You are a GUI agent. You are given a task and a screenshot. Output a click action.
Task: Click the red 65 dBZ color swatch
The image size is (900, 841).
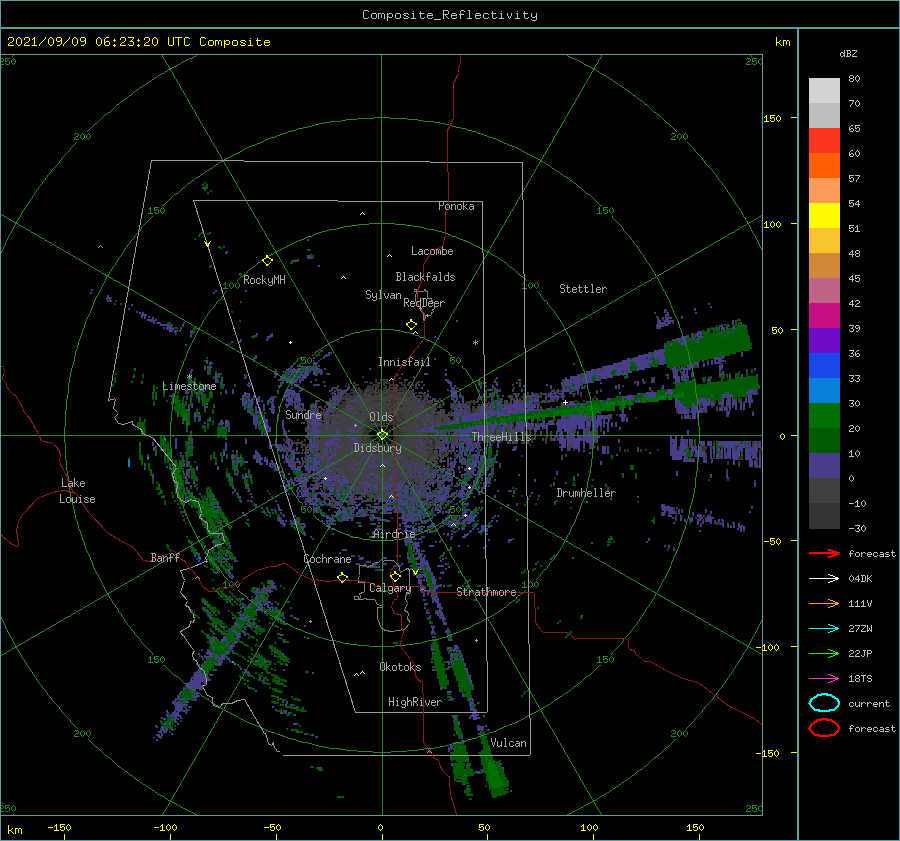[x=824, y=141]
